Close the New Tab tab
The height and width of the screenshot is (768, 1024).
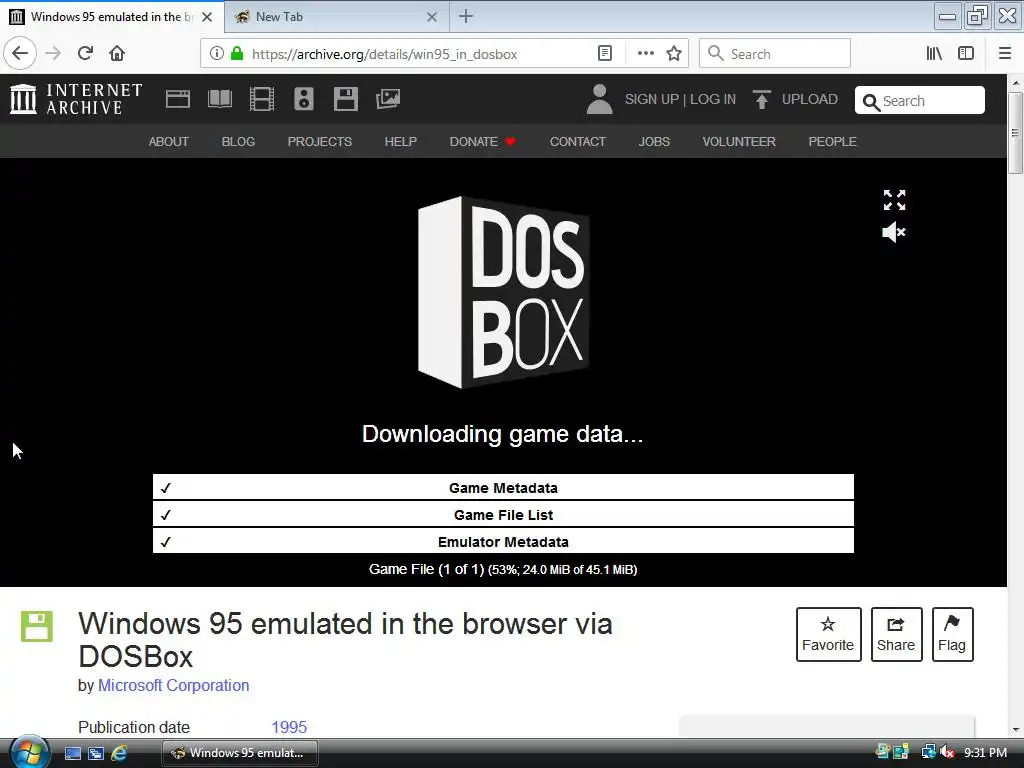432,17
